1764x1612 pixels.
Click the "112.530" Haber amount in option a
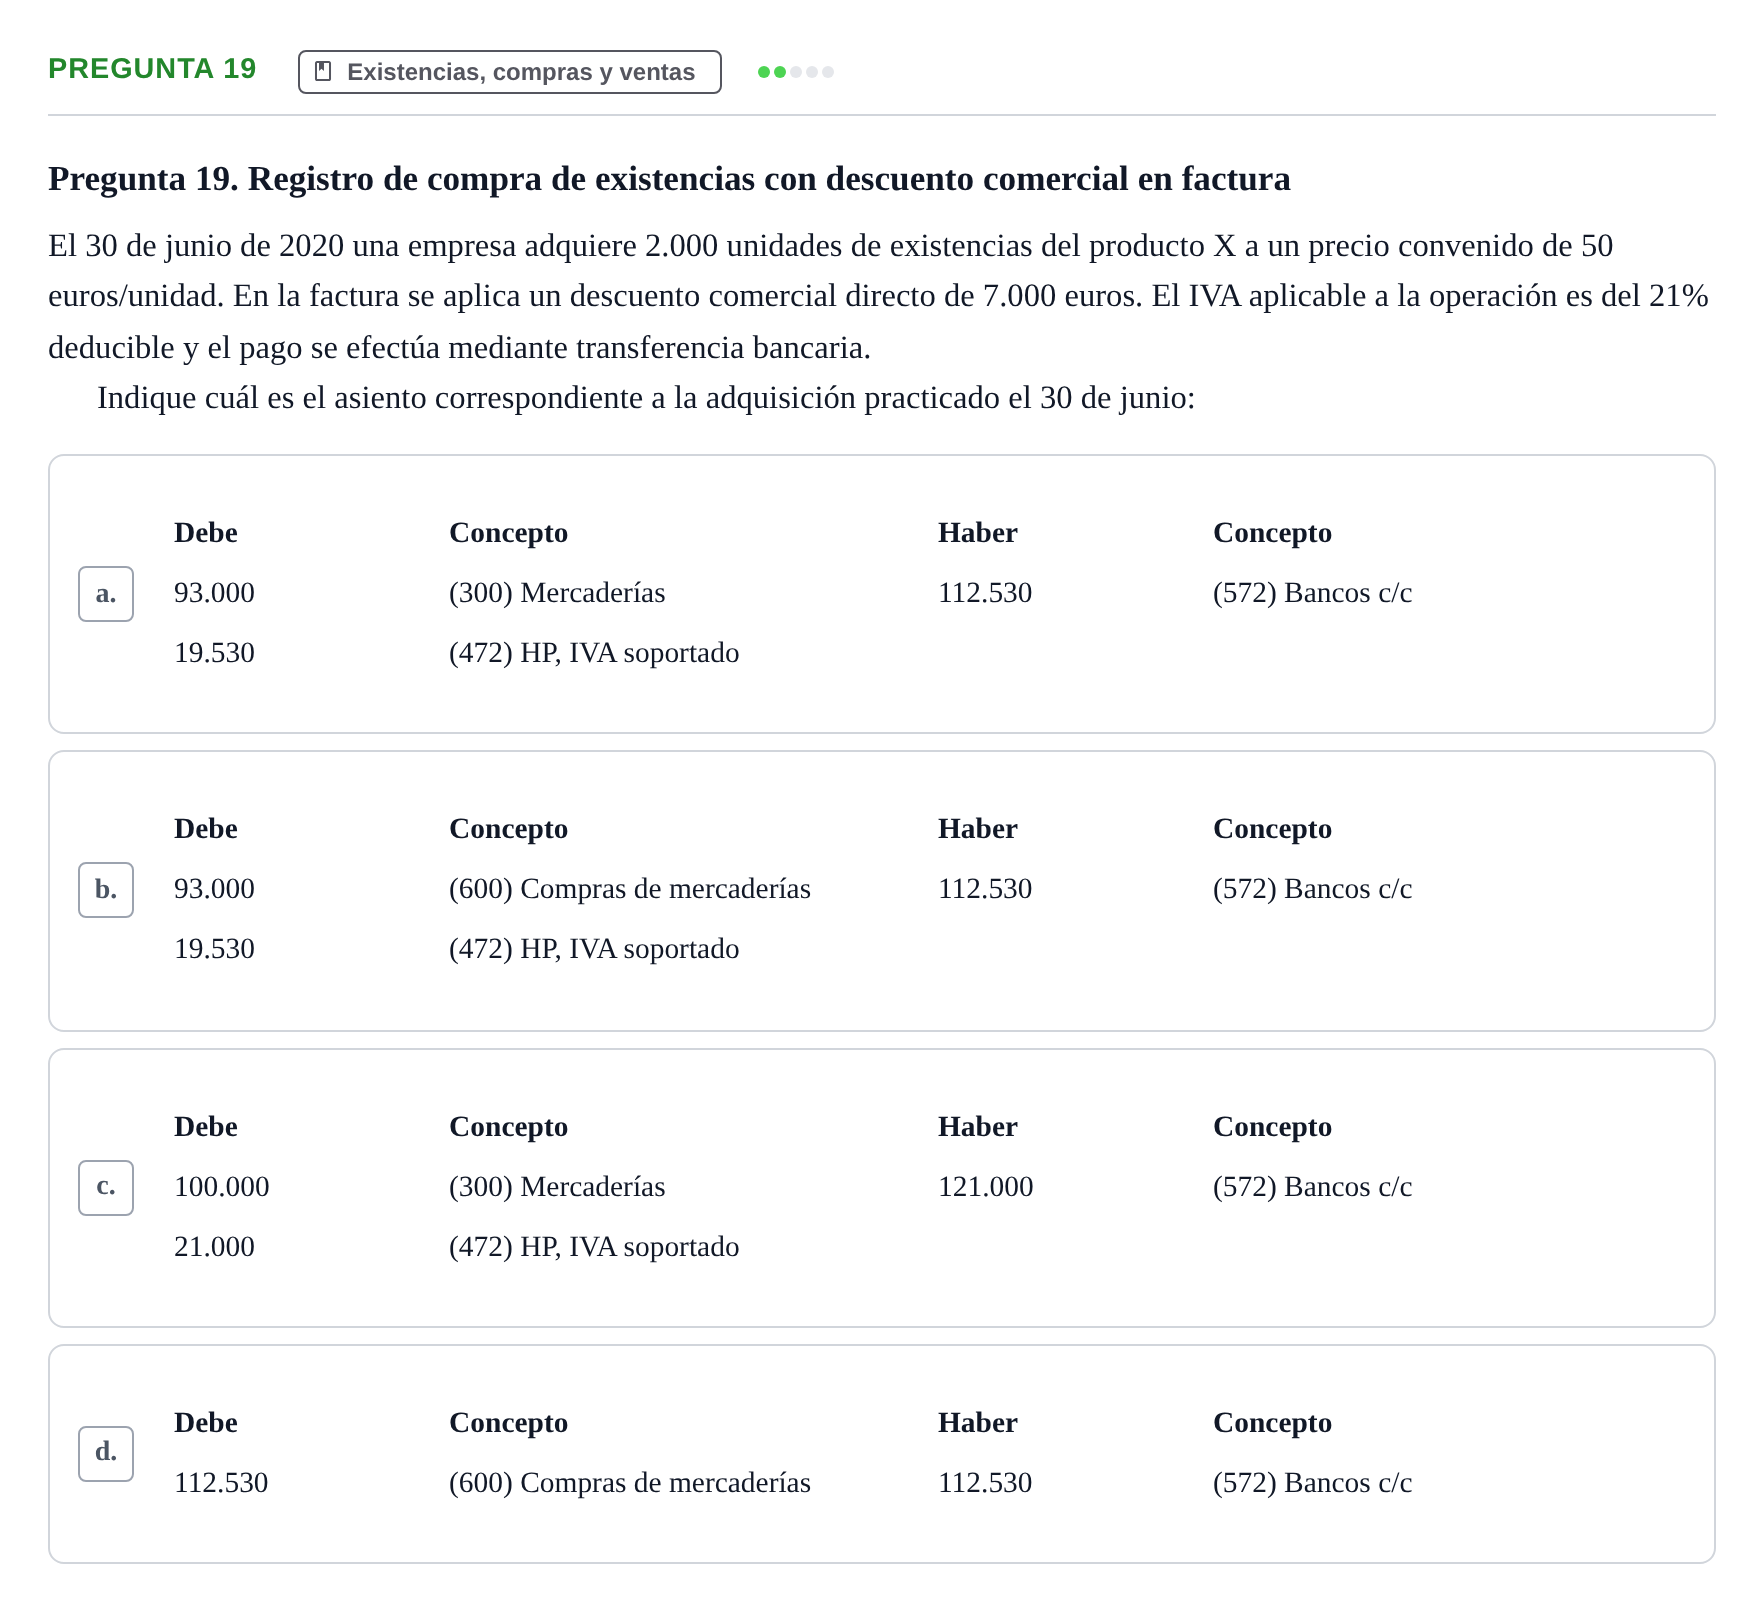pyautogui.click(x=985, y=593)
